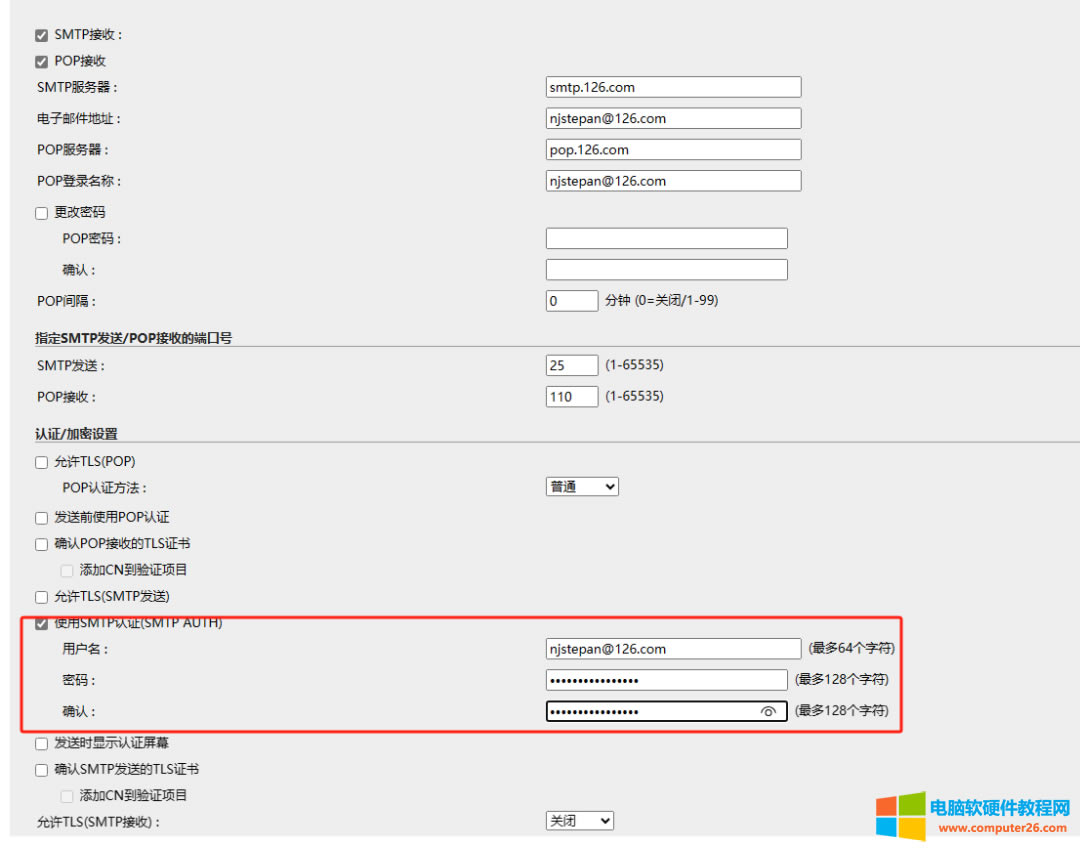Open 允许TLS(SMTP接收) dropdown showing 关闭
This screenshot has width=1080, height=848.
click(x=579, y=821)
